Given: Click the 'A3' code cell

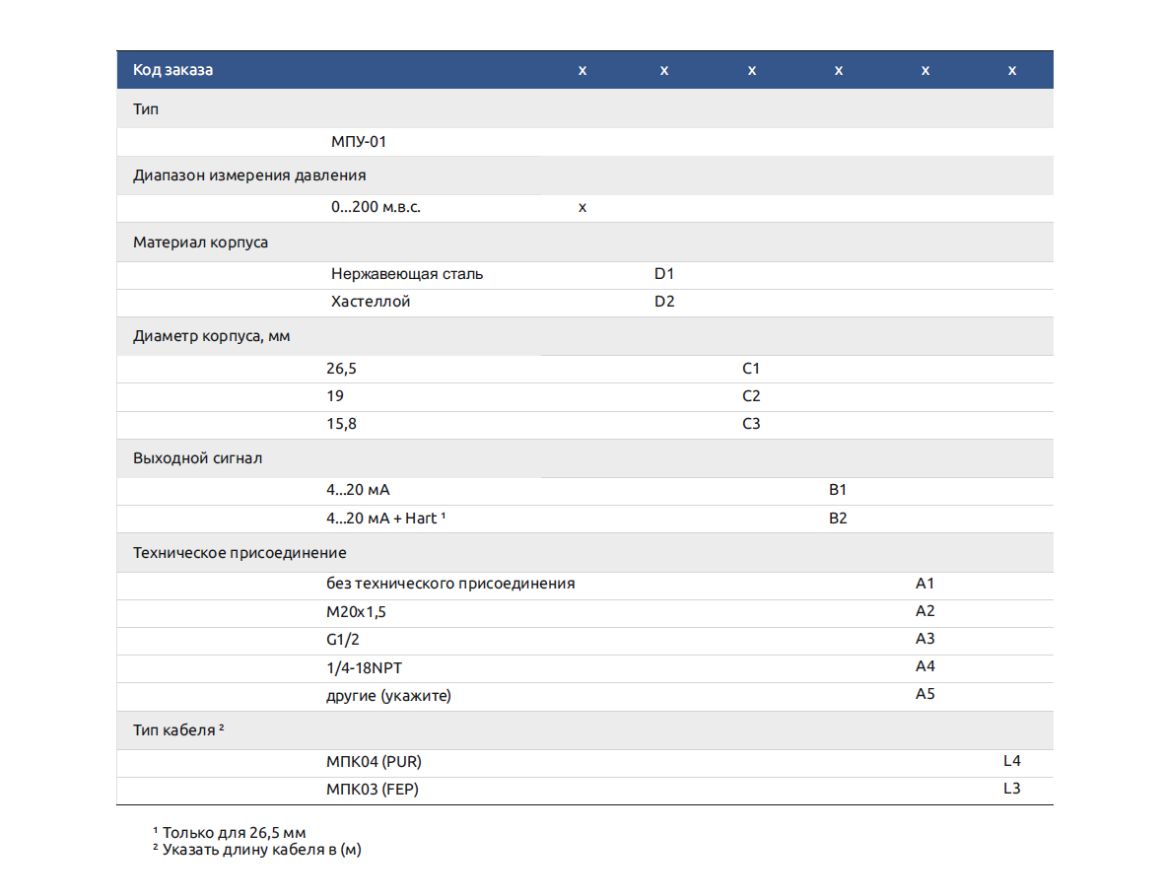Looking at the screenshot, I should (x=925, y=639).
